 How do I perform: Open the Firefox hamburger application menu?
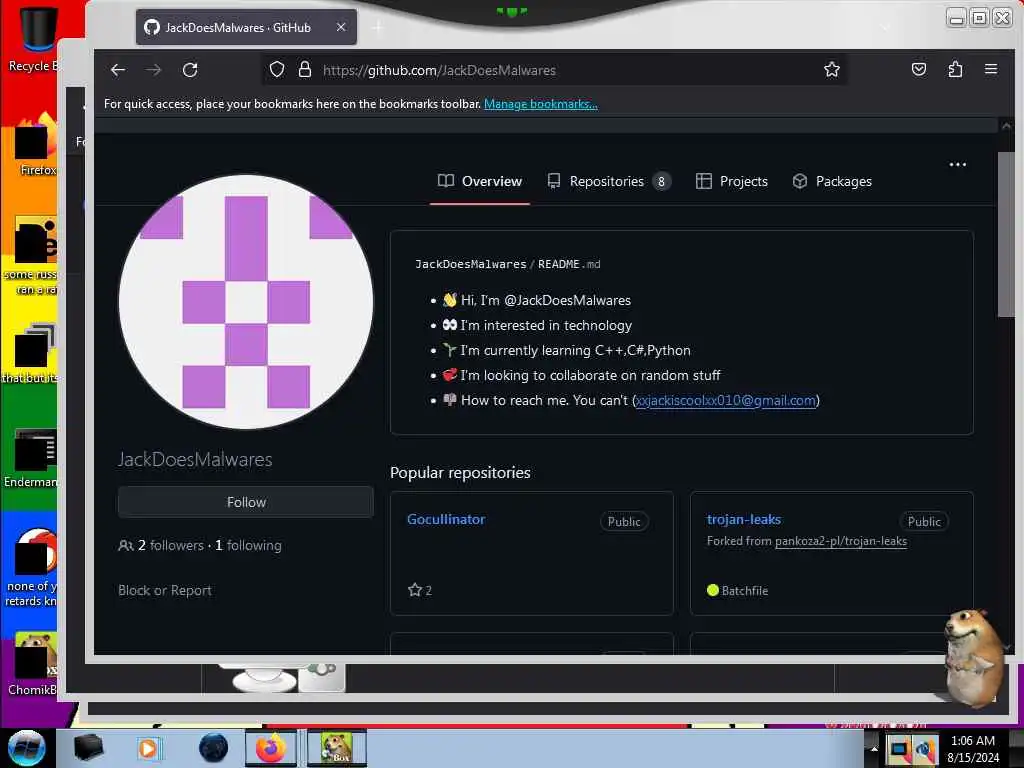[991, 69]
